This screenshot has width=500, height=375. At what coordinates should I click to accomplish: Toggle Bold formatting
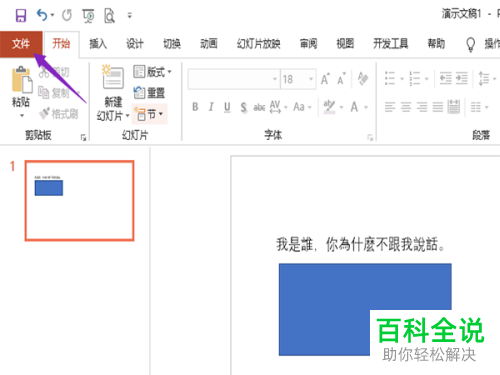coord(195,107)
